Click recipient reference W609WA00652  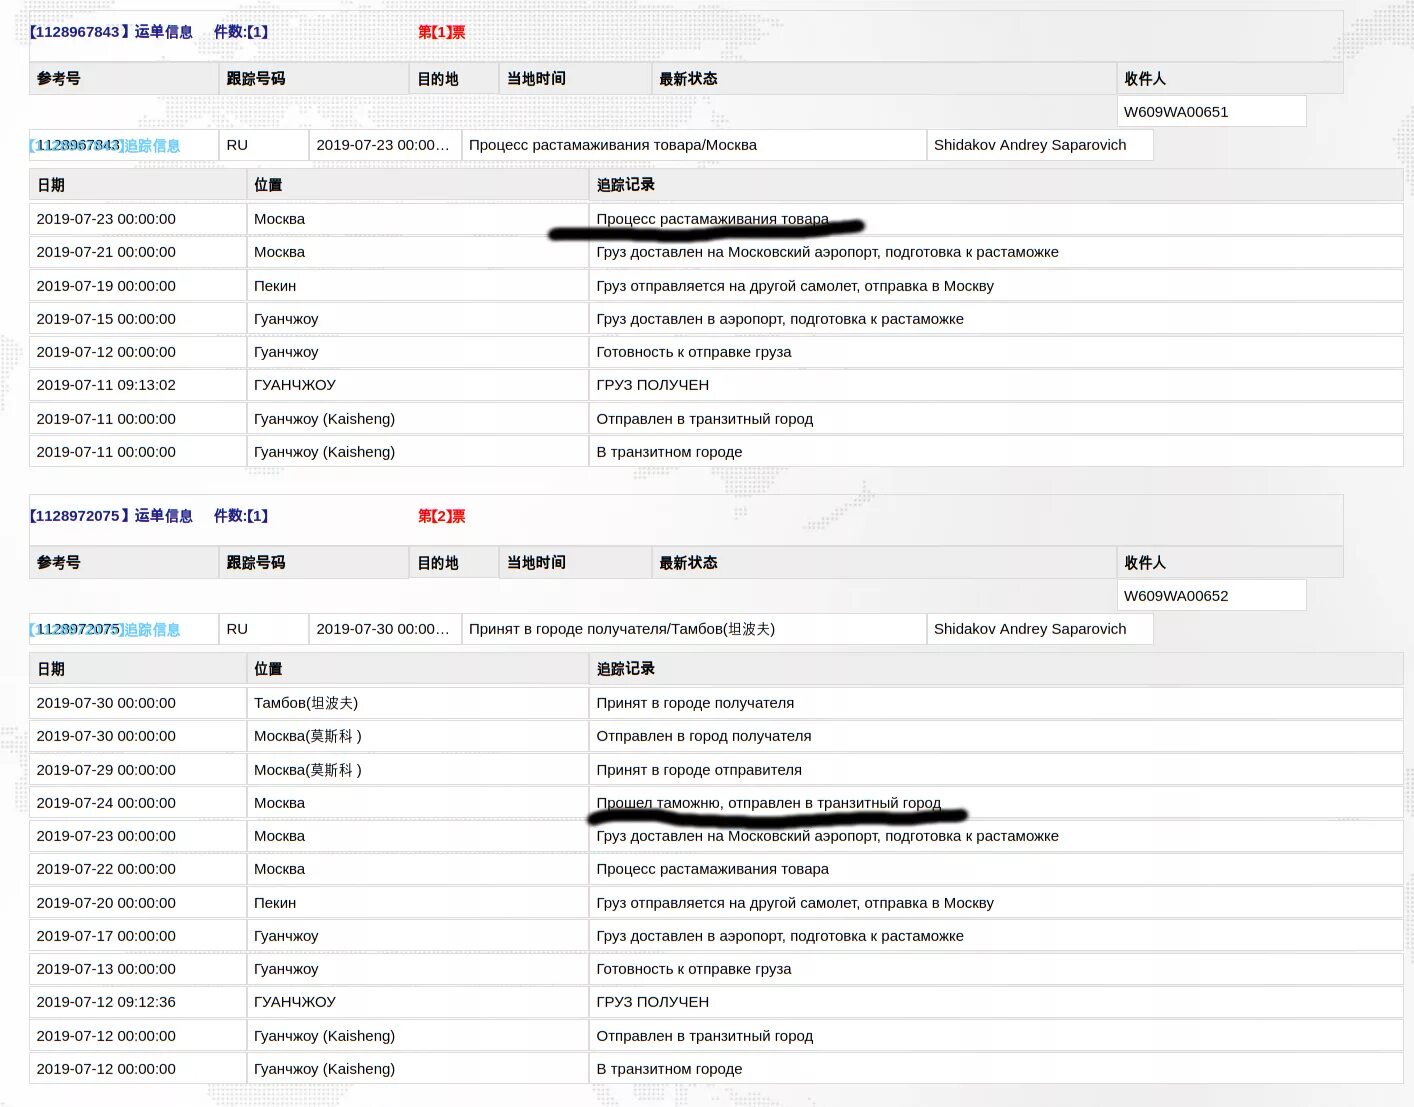point(1211,596)
